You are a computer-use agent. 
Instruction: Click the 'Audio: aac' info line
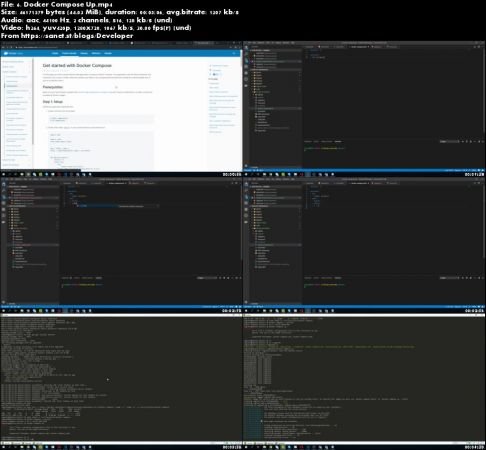click(86, 20)
